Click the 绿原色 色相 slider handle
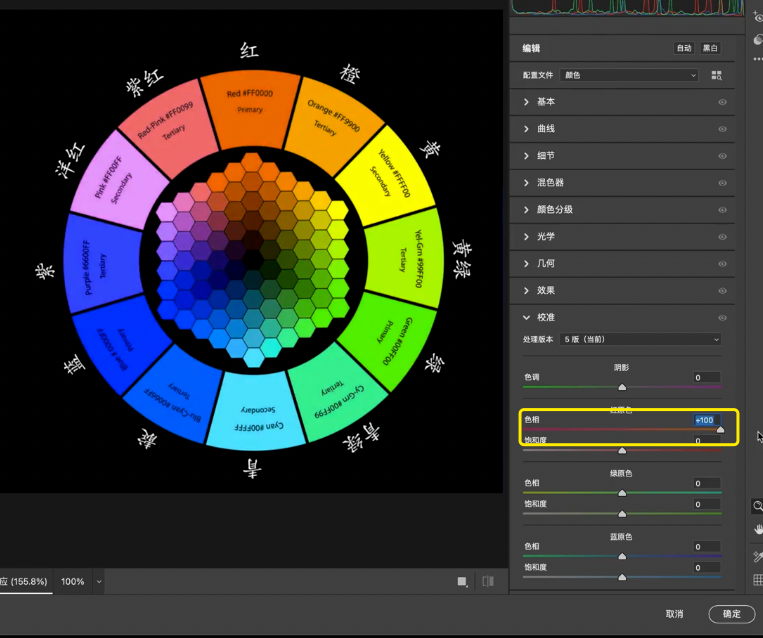This screenshot has height=638, width=763. click(622, 493)
